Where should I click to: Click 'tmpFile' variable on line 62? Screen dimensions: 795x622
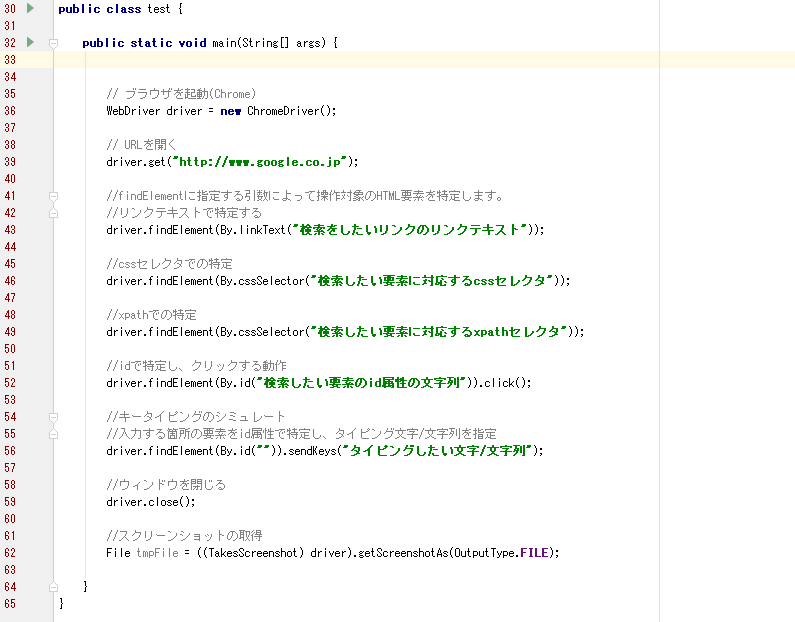[x=157, y=553]
